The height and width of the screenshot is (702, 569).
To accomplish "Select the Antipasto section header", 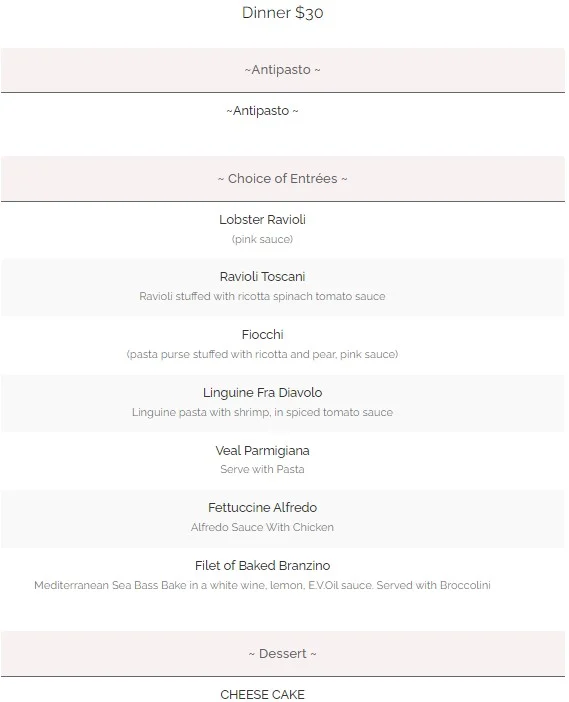I will pos(282,70).
